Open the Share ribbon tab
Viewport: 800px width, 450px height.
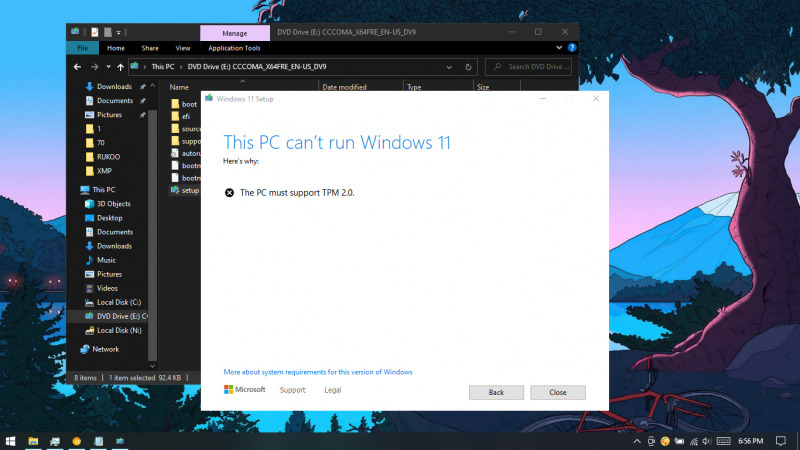[150, 48]
